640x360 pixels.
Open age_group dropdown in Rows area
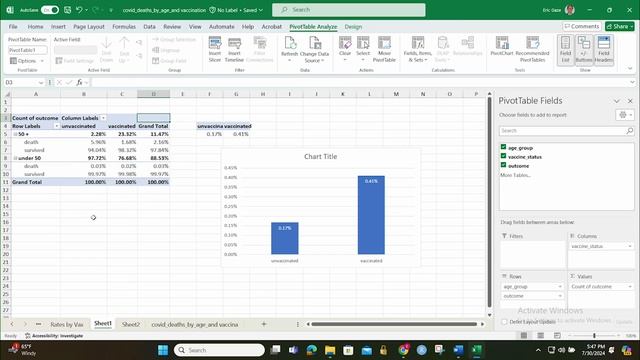click(560, 287)
